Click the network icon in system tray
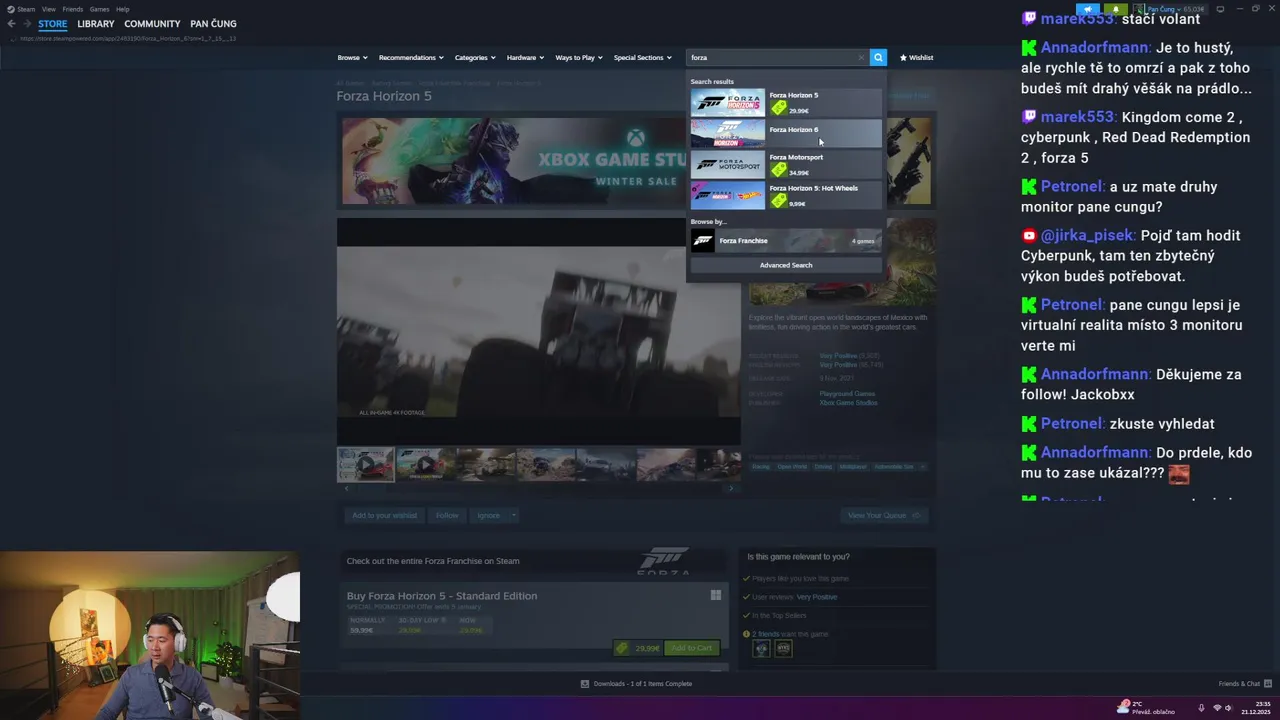 [1217, 708]
